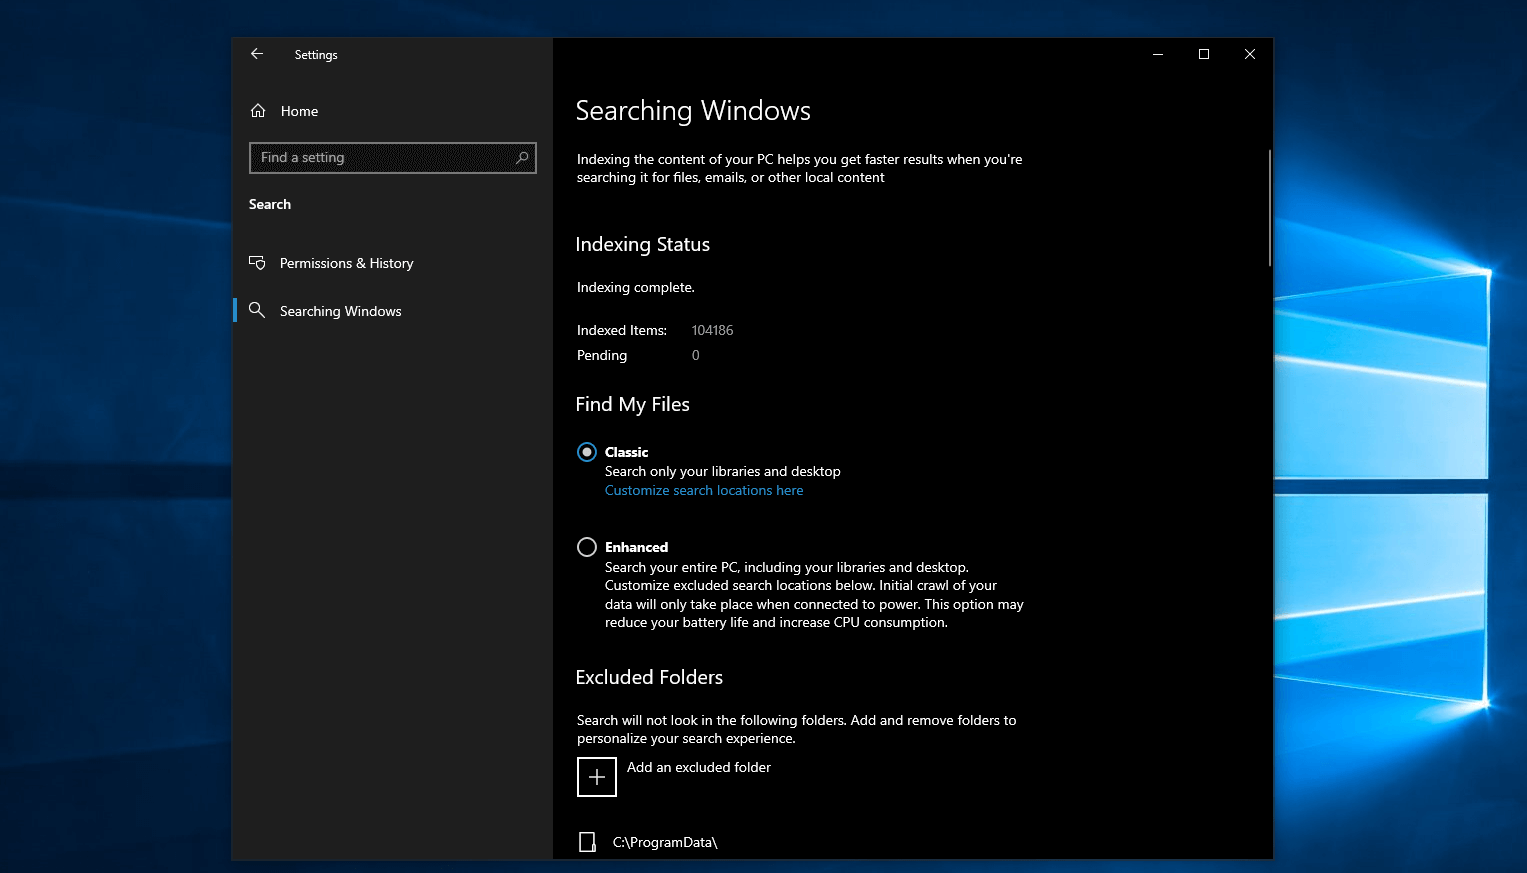Select the C:\ProgramData\ excluded folder entry
Screen dimensions: 1527x873
pyautogui.click(x=665, y=842)
